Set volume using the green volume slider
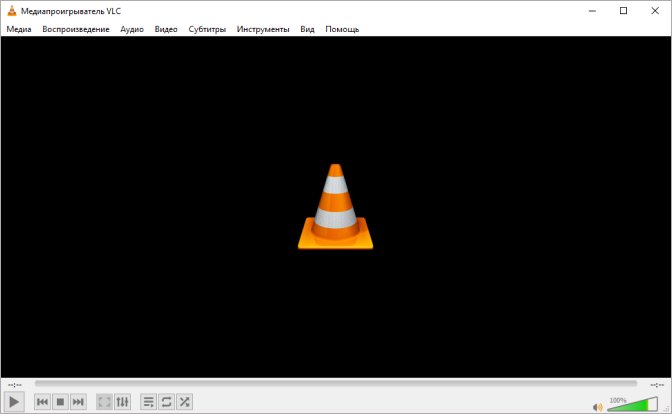 pos(632,404)
